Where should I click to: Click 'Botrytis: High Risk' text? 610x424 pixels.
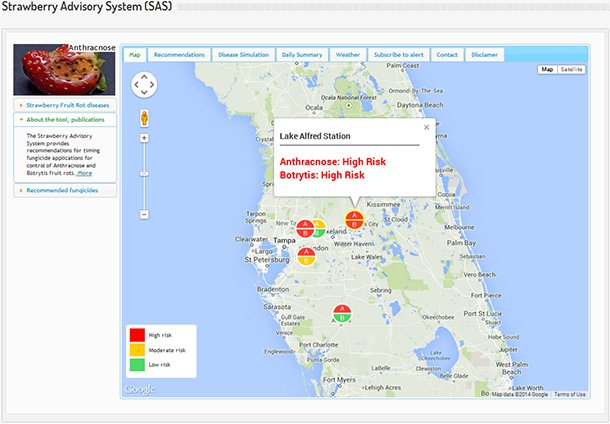322,175
